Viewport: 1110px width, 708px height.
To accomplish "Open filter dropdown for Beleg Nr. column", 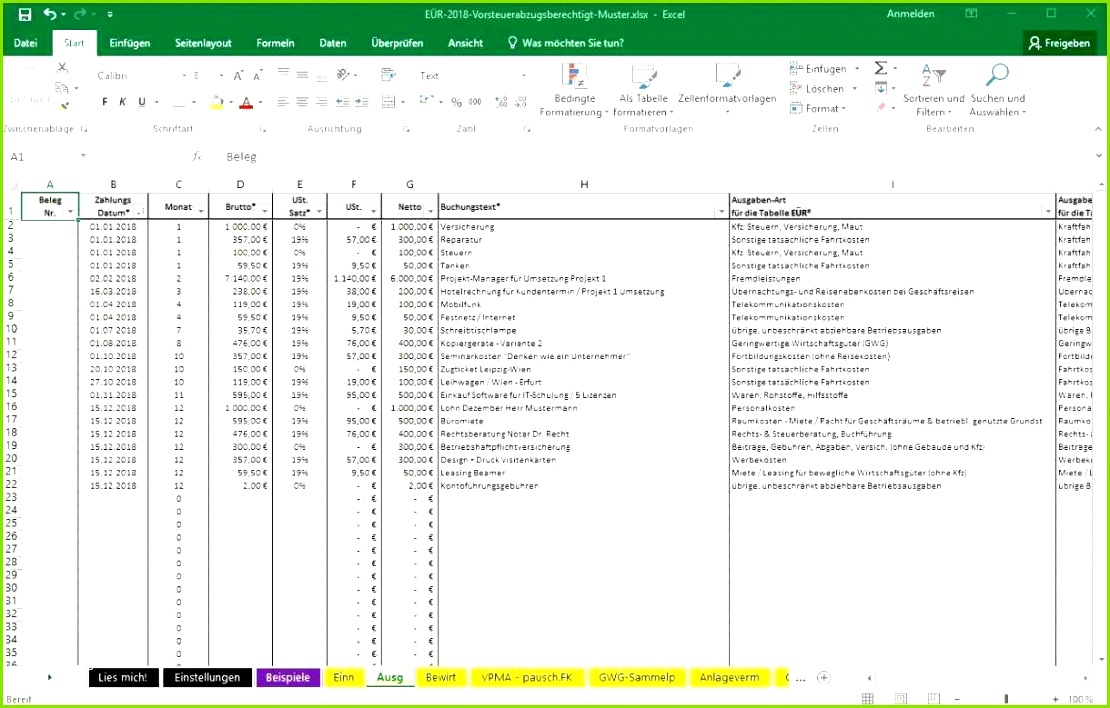I will click(70, 212).
